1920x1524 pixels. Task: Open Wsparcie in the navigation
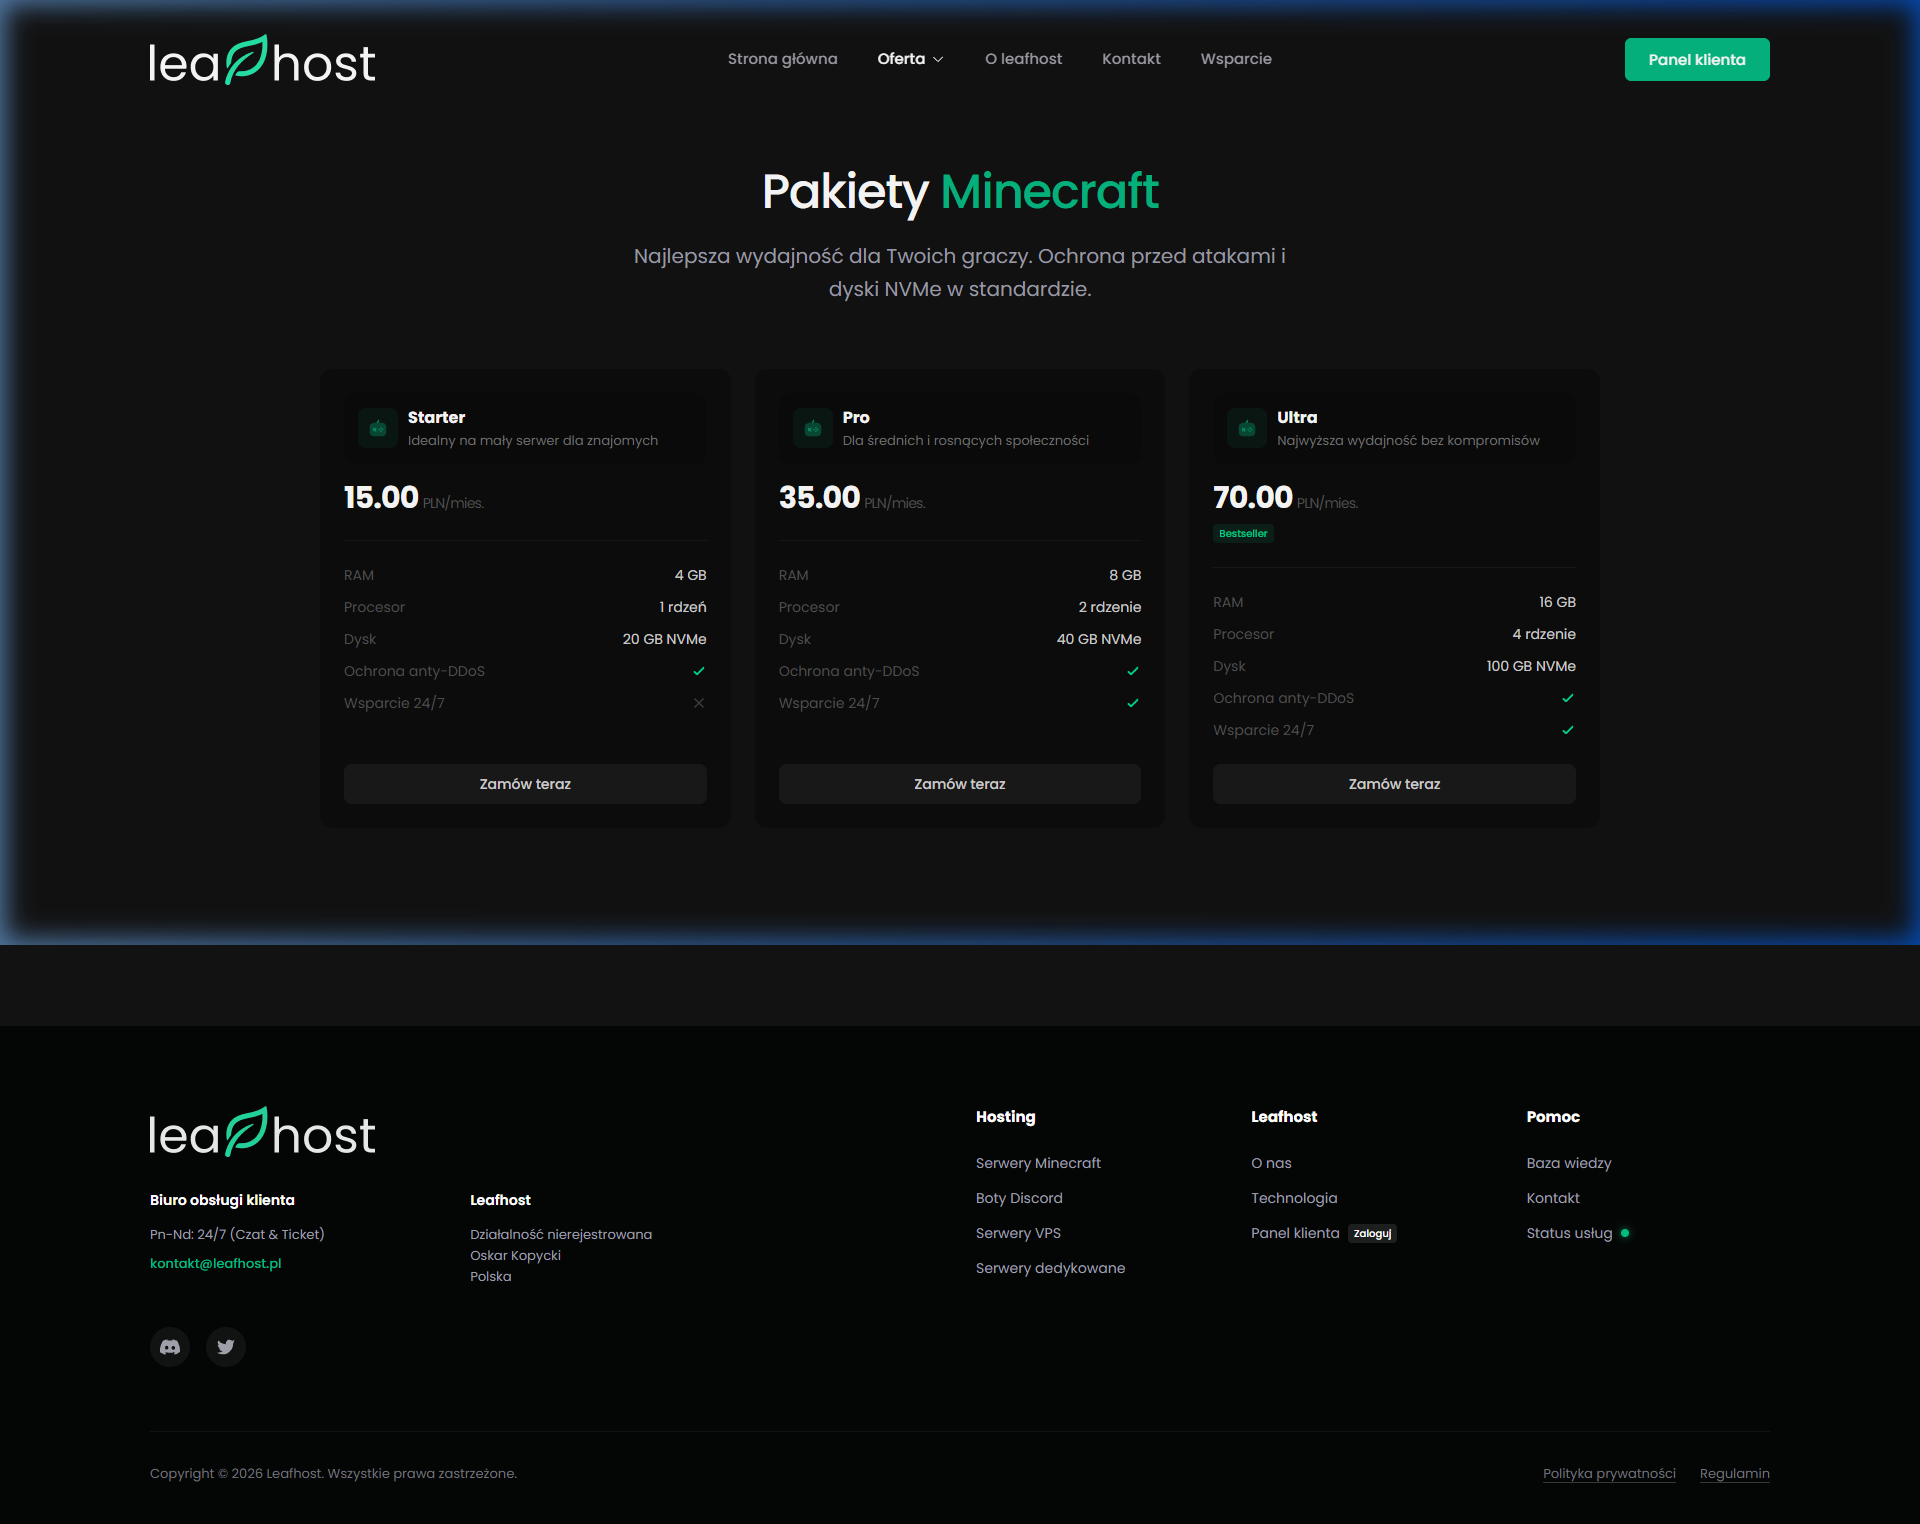1236,59
